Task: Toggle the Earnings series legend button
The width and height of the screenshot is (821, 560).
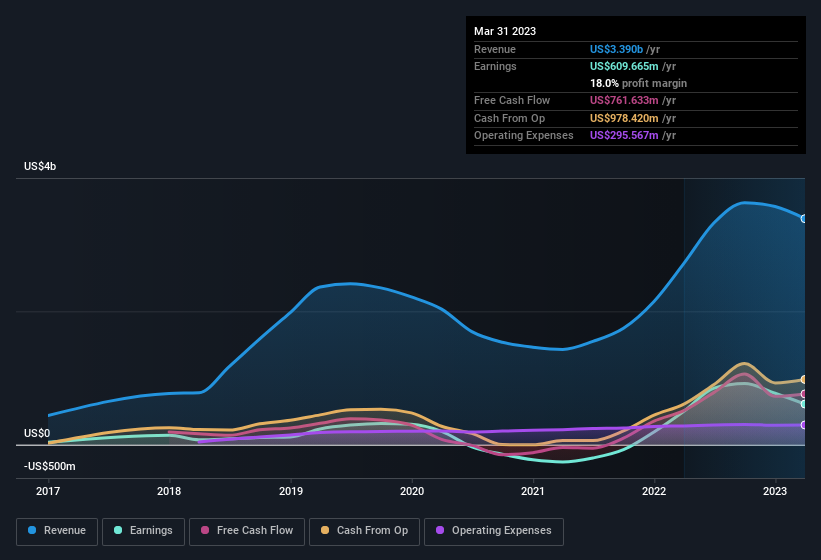Action: 143,531
